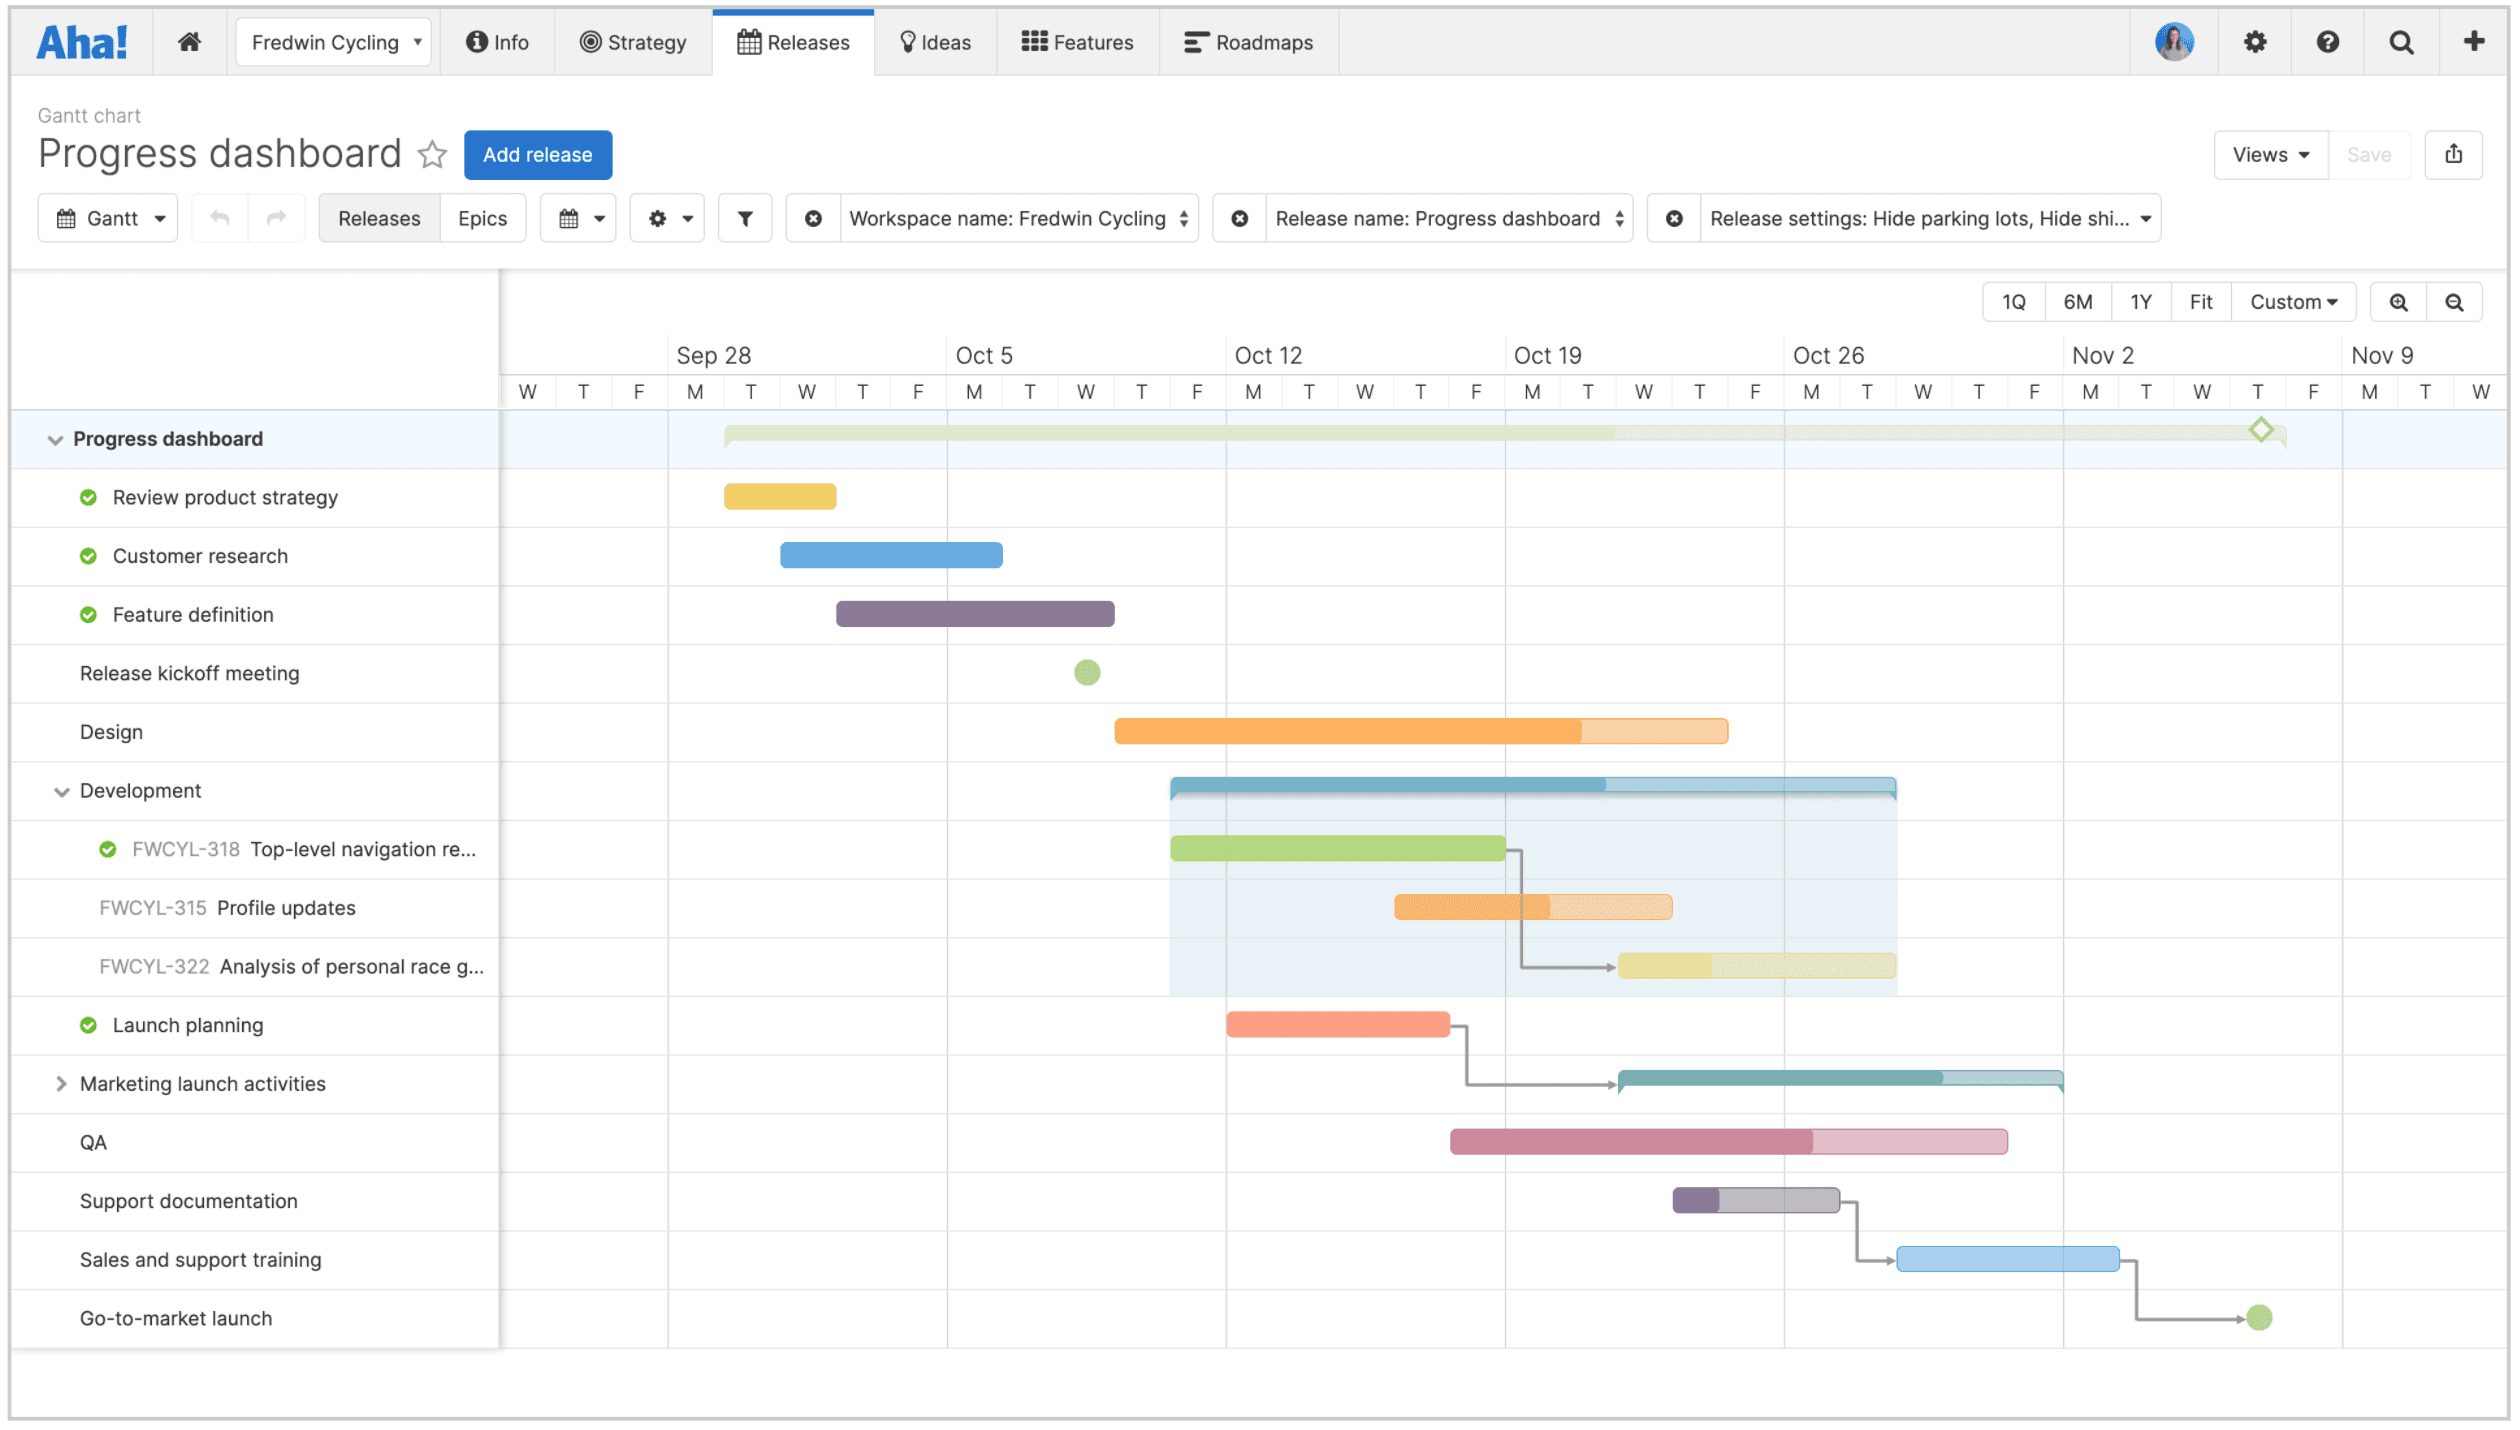Image resolution: width=2520 pixels, height=1430 pixels.
Task: Open the Gantt view type dropdown
Action: 108,218
